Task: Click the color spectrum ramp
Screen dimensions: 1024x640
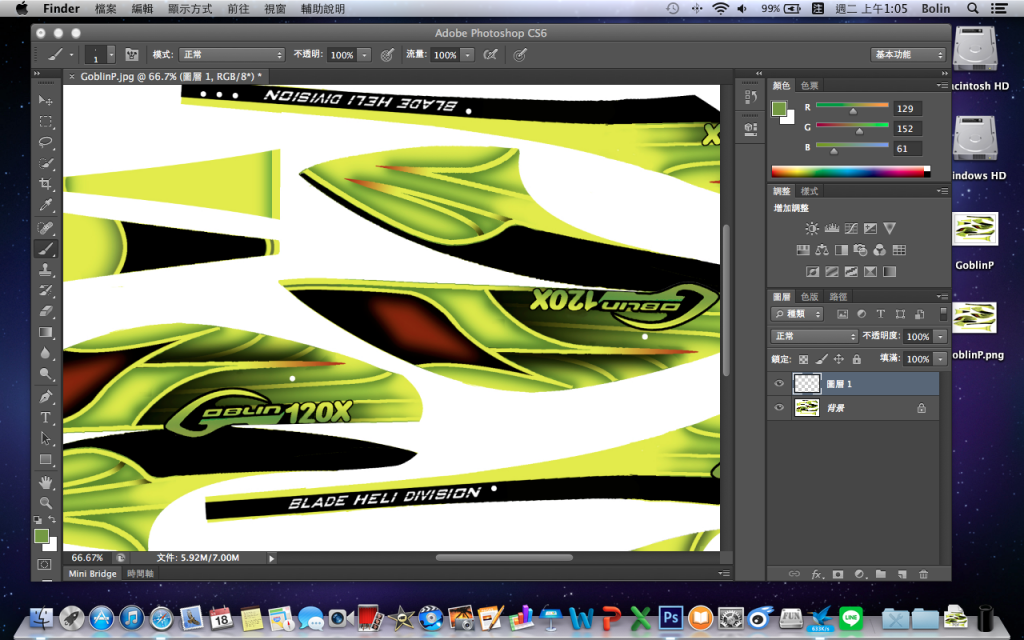Action: click(850, 172)
